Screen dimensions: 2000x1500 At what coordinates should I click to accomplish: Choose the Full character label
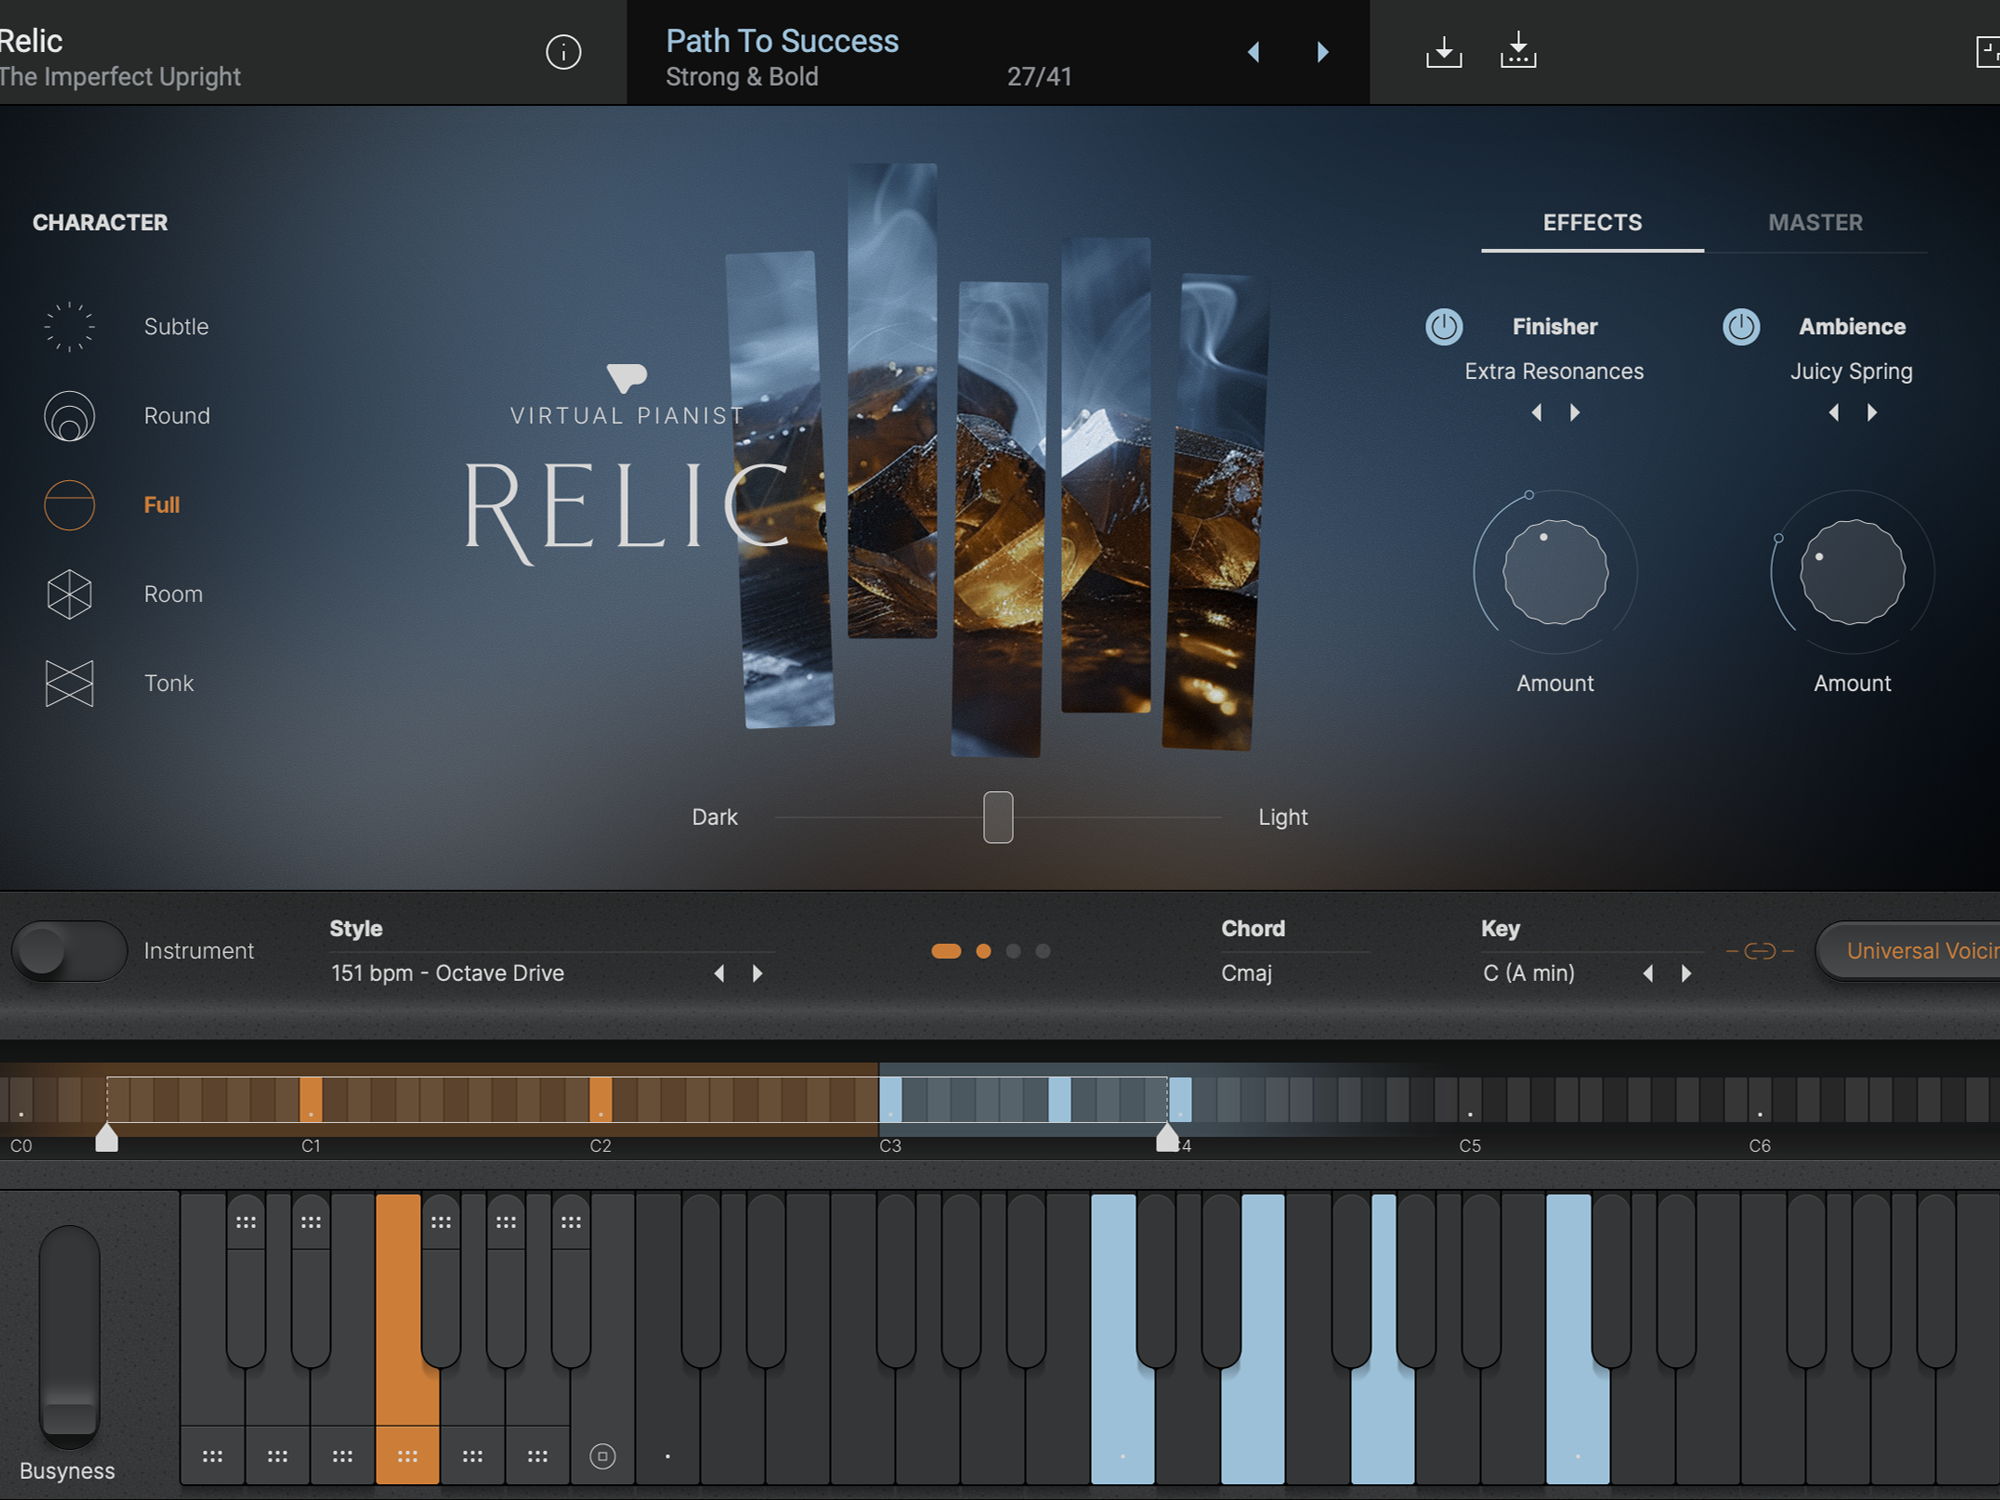point(162,504)
